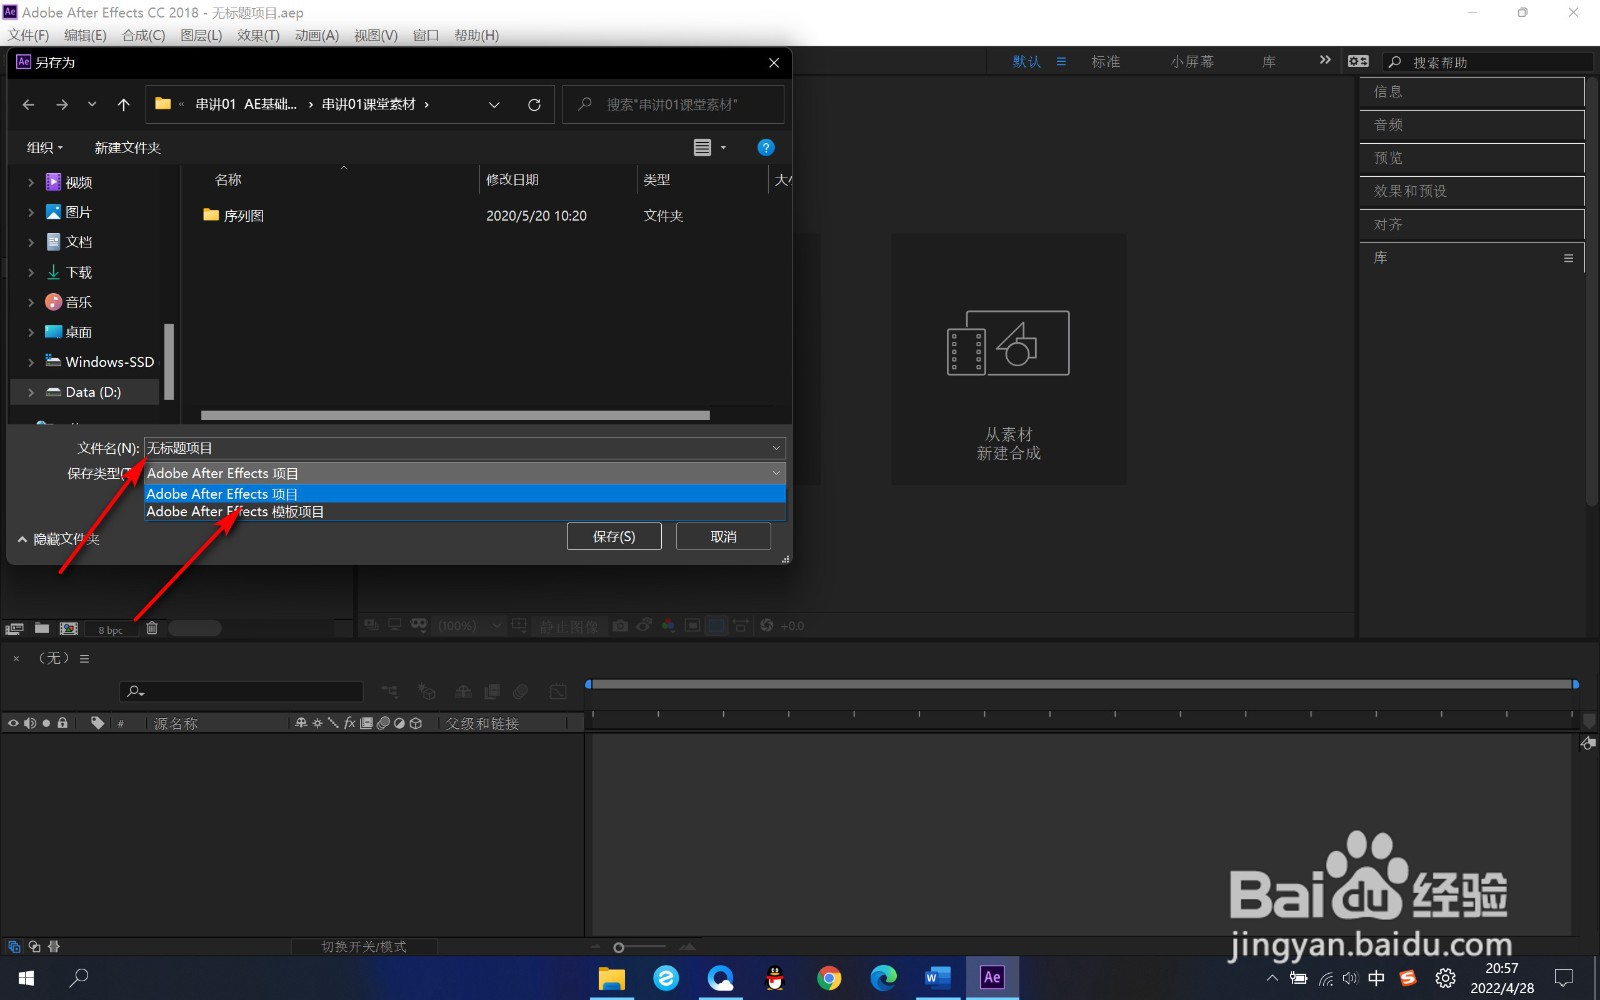Screen dimensions: 1600x1000
Task: Open the 帮助(H) menu
Action: [476, 35]
